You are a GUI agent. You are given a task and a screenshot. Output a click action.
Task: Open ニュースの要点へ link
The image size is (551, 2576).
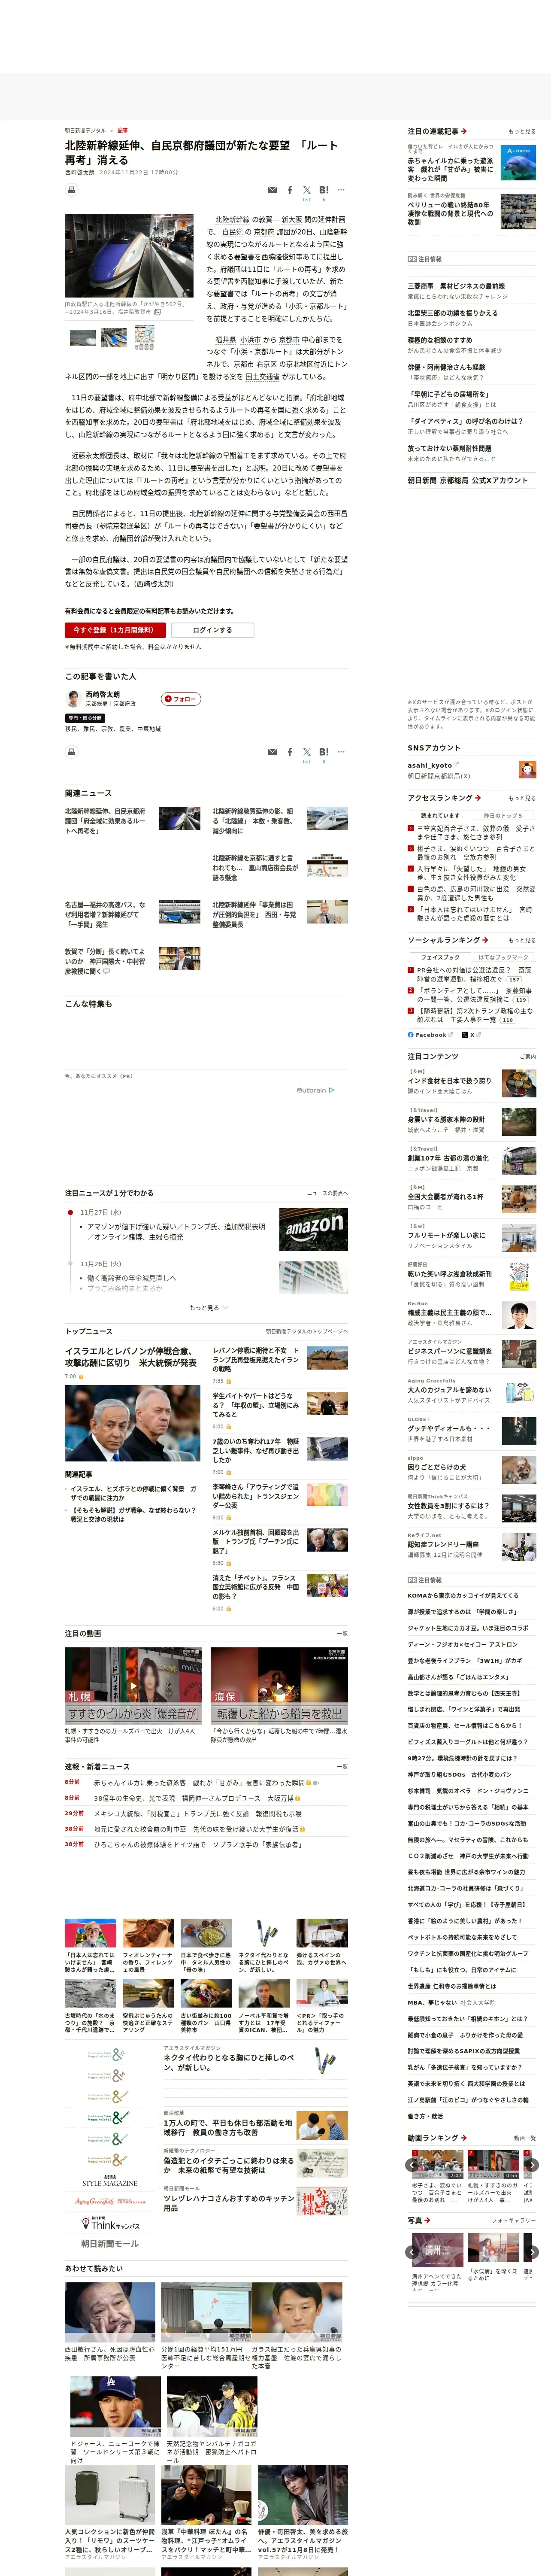327,1193
